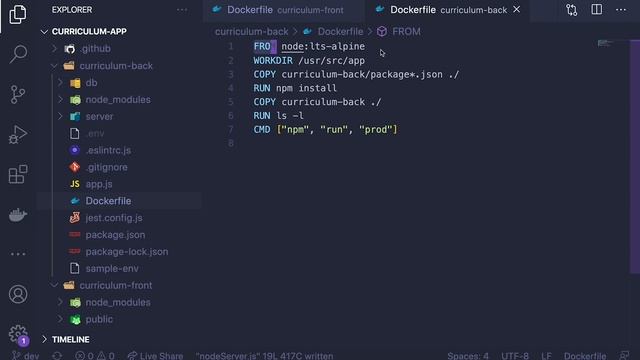Change LF end of line sequence
The width and height of the screenshot is (640, 360).
[546, 356]
